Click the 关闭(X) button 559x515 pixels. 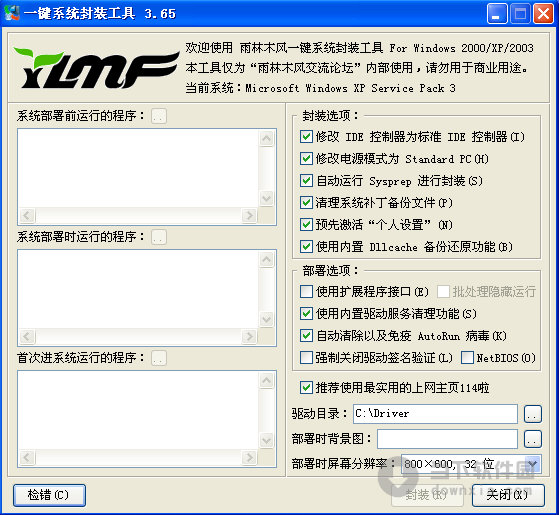508,495
